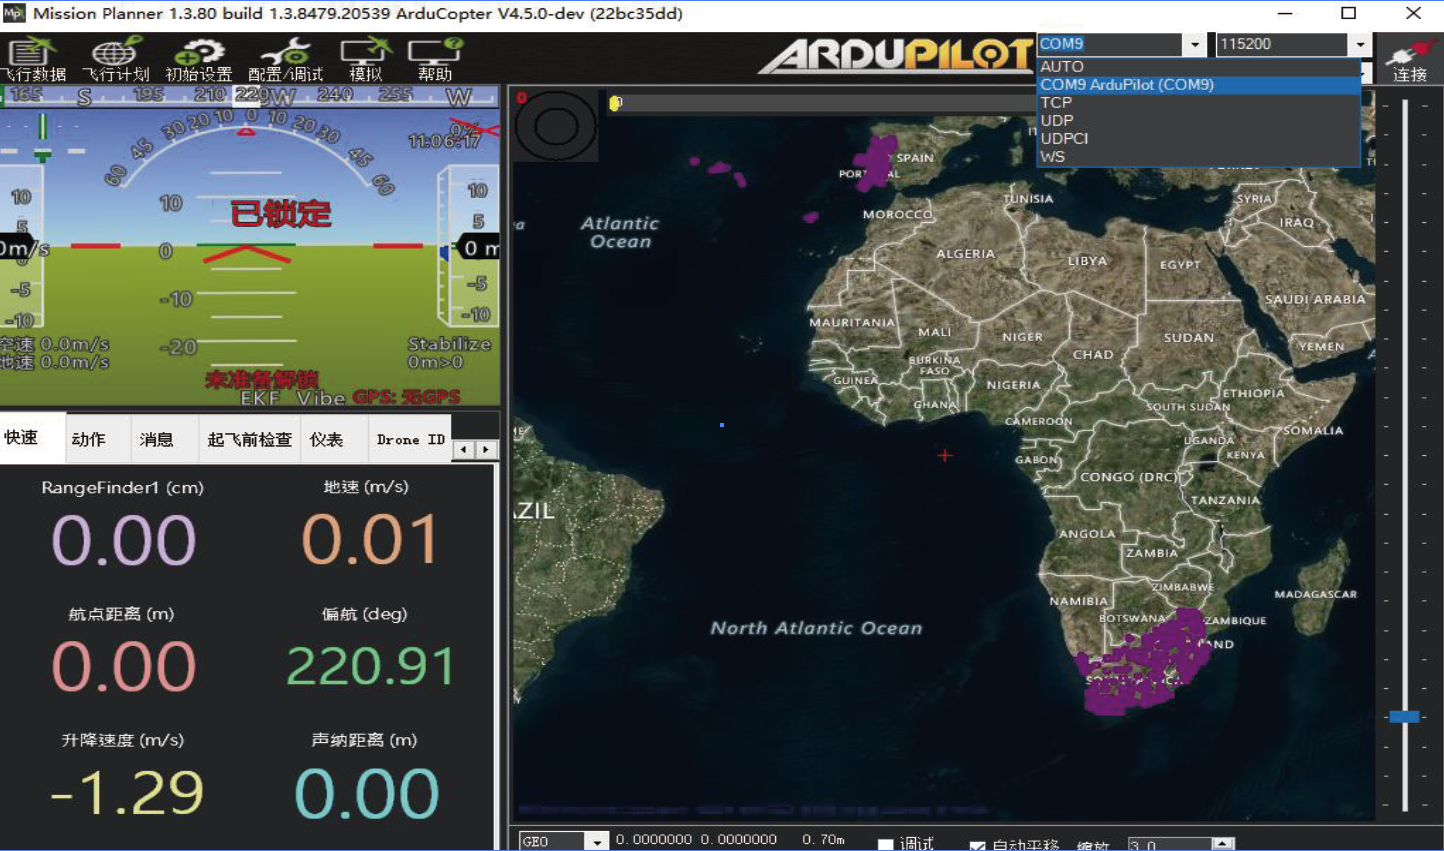
Task: Click the red cross marker on the map
Action: click(945, 455)
